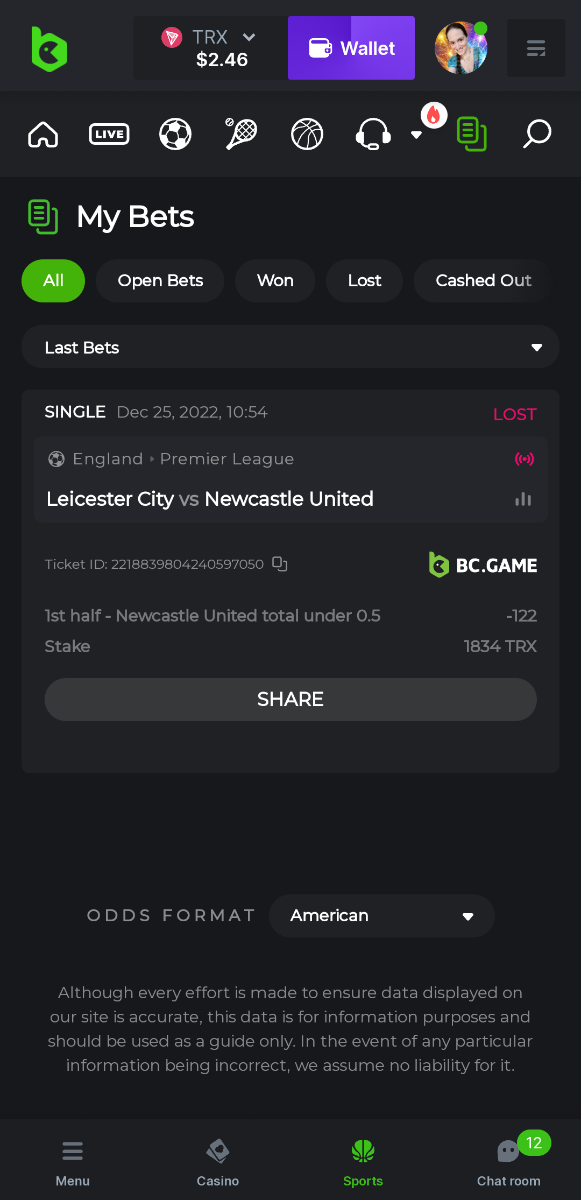Show only Lost bets
The image size is (581, 1200).
(364, 281)
